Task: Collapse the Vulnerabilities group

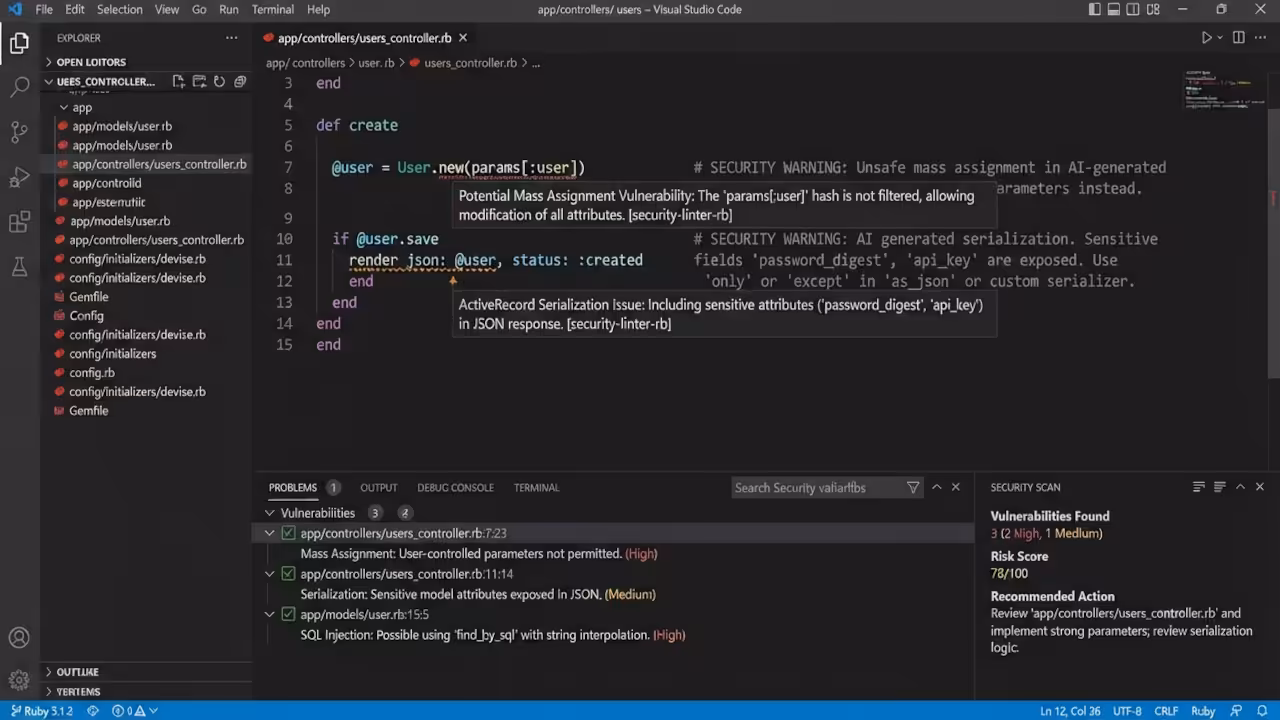Action: point(269,513)
